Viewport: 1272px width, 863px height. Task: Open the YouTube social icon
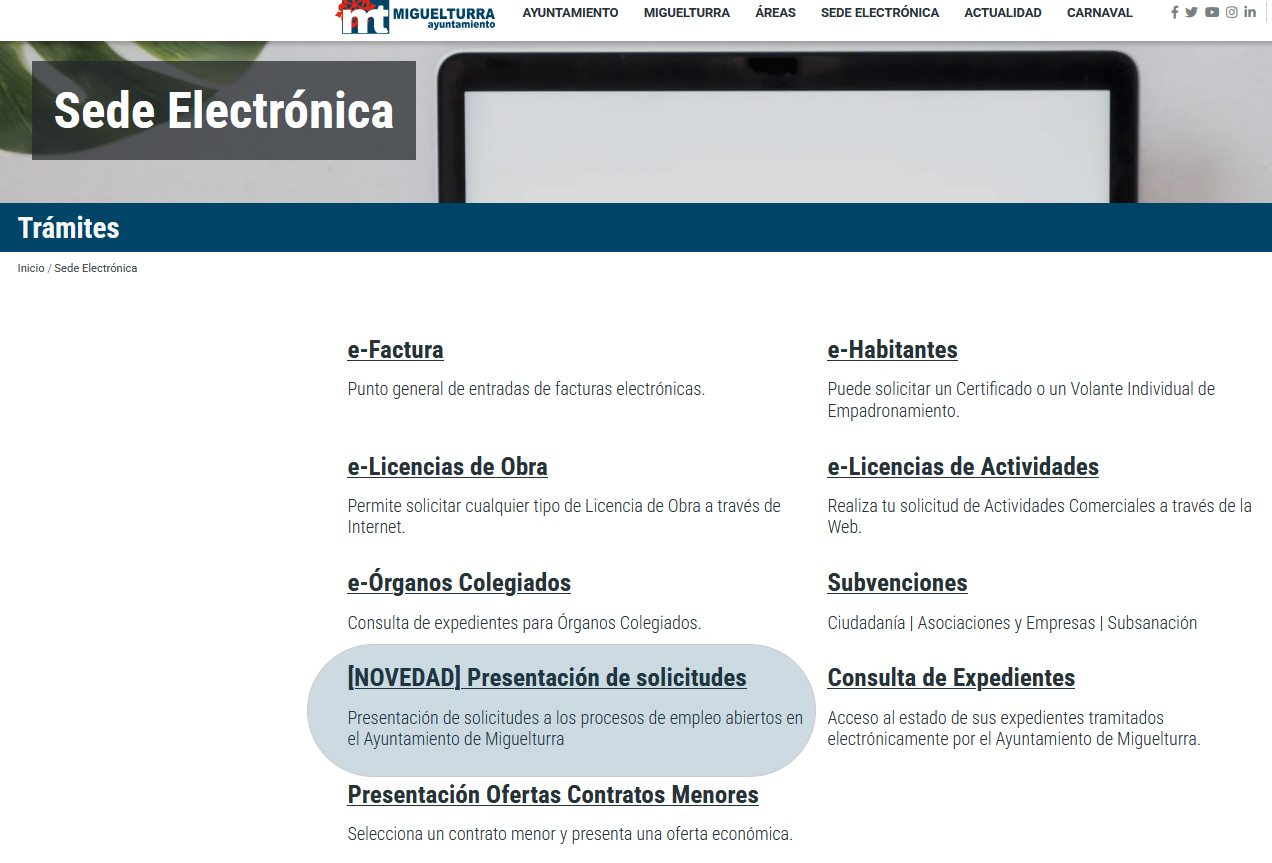click(1212, 13)
